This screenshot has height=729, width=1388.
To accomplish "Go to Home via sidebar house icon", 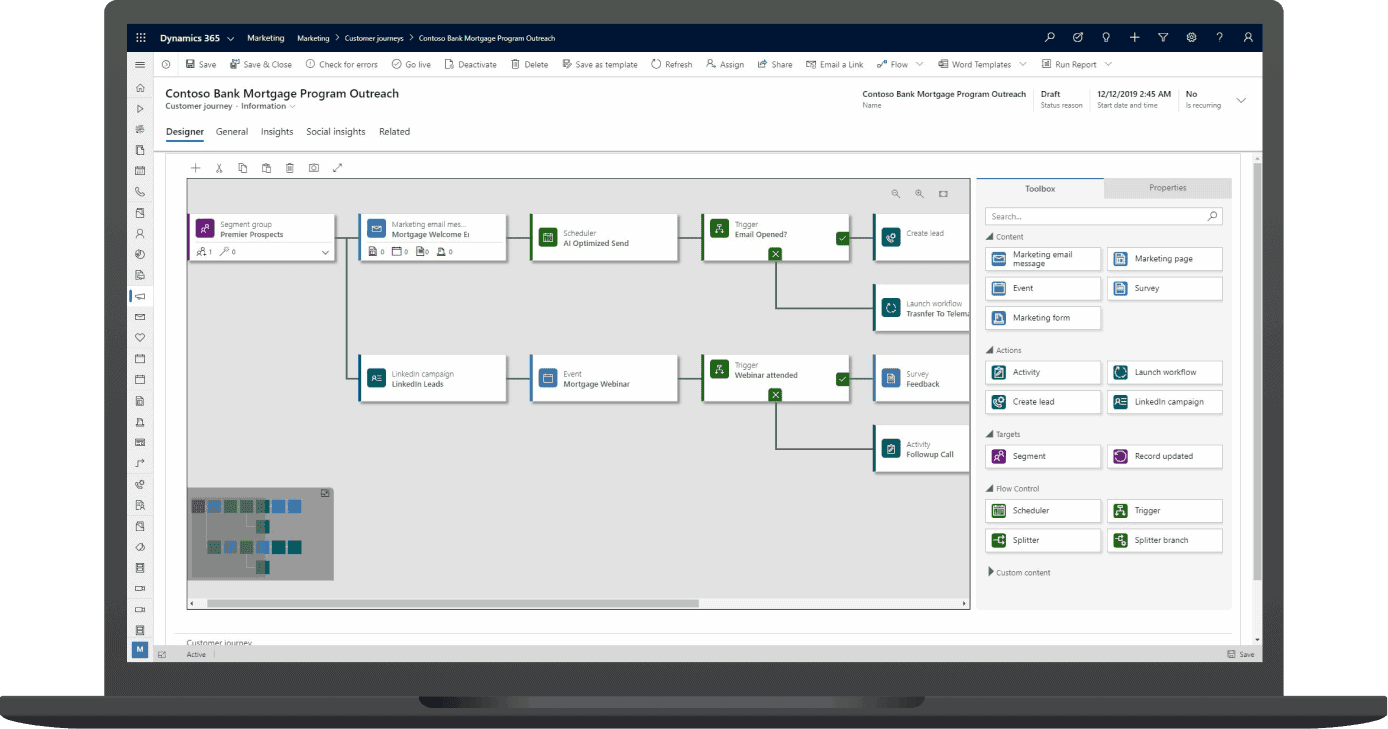I will (x=140, y=87).
